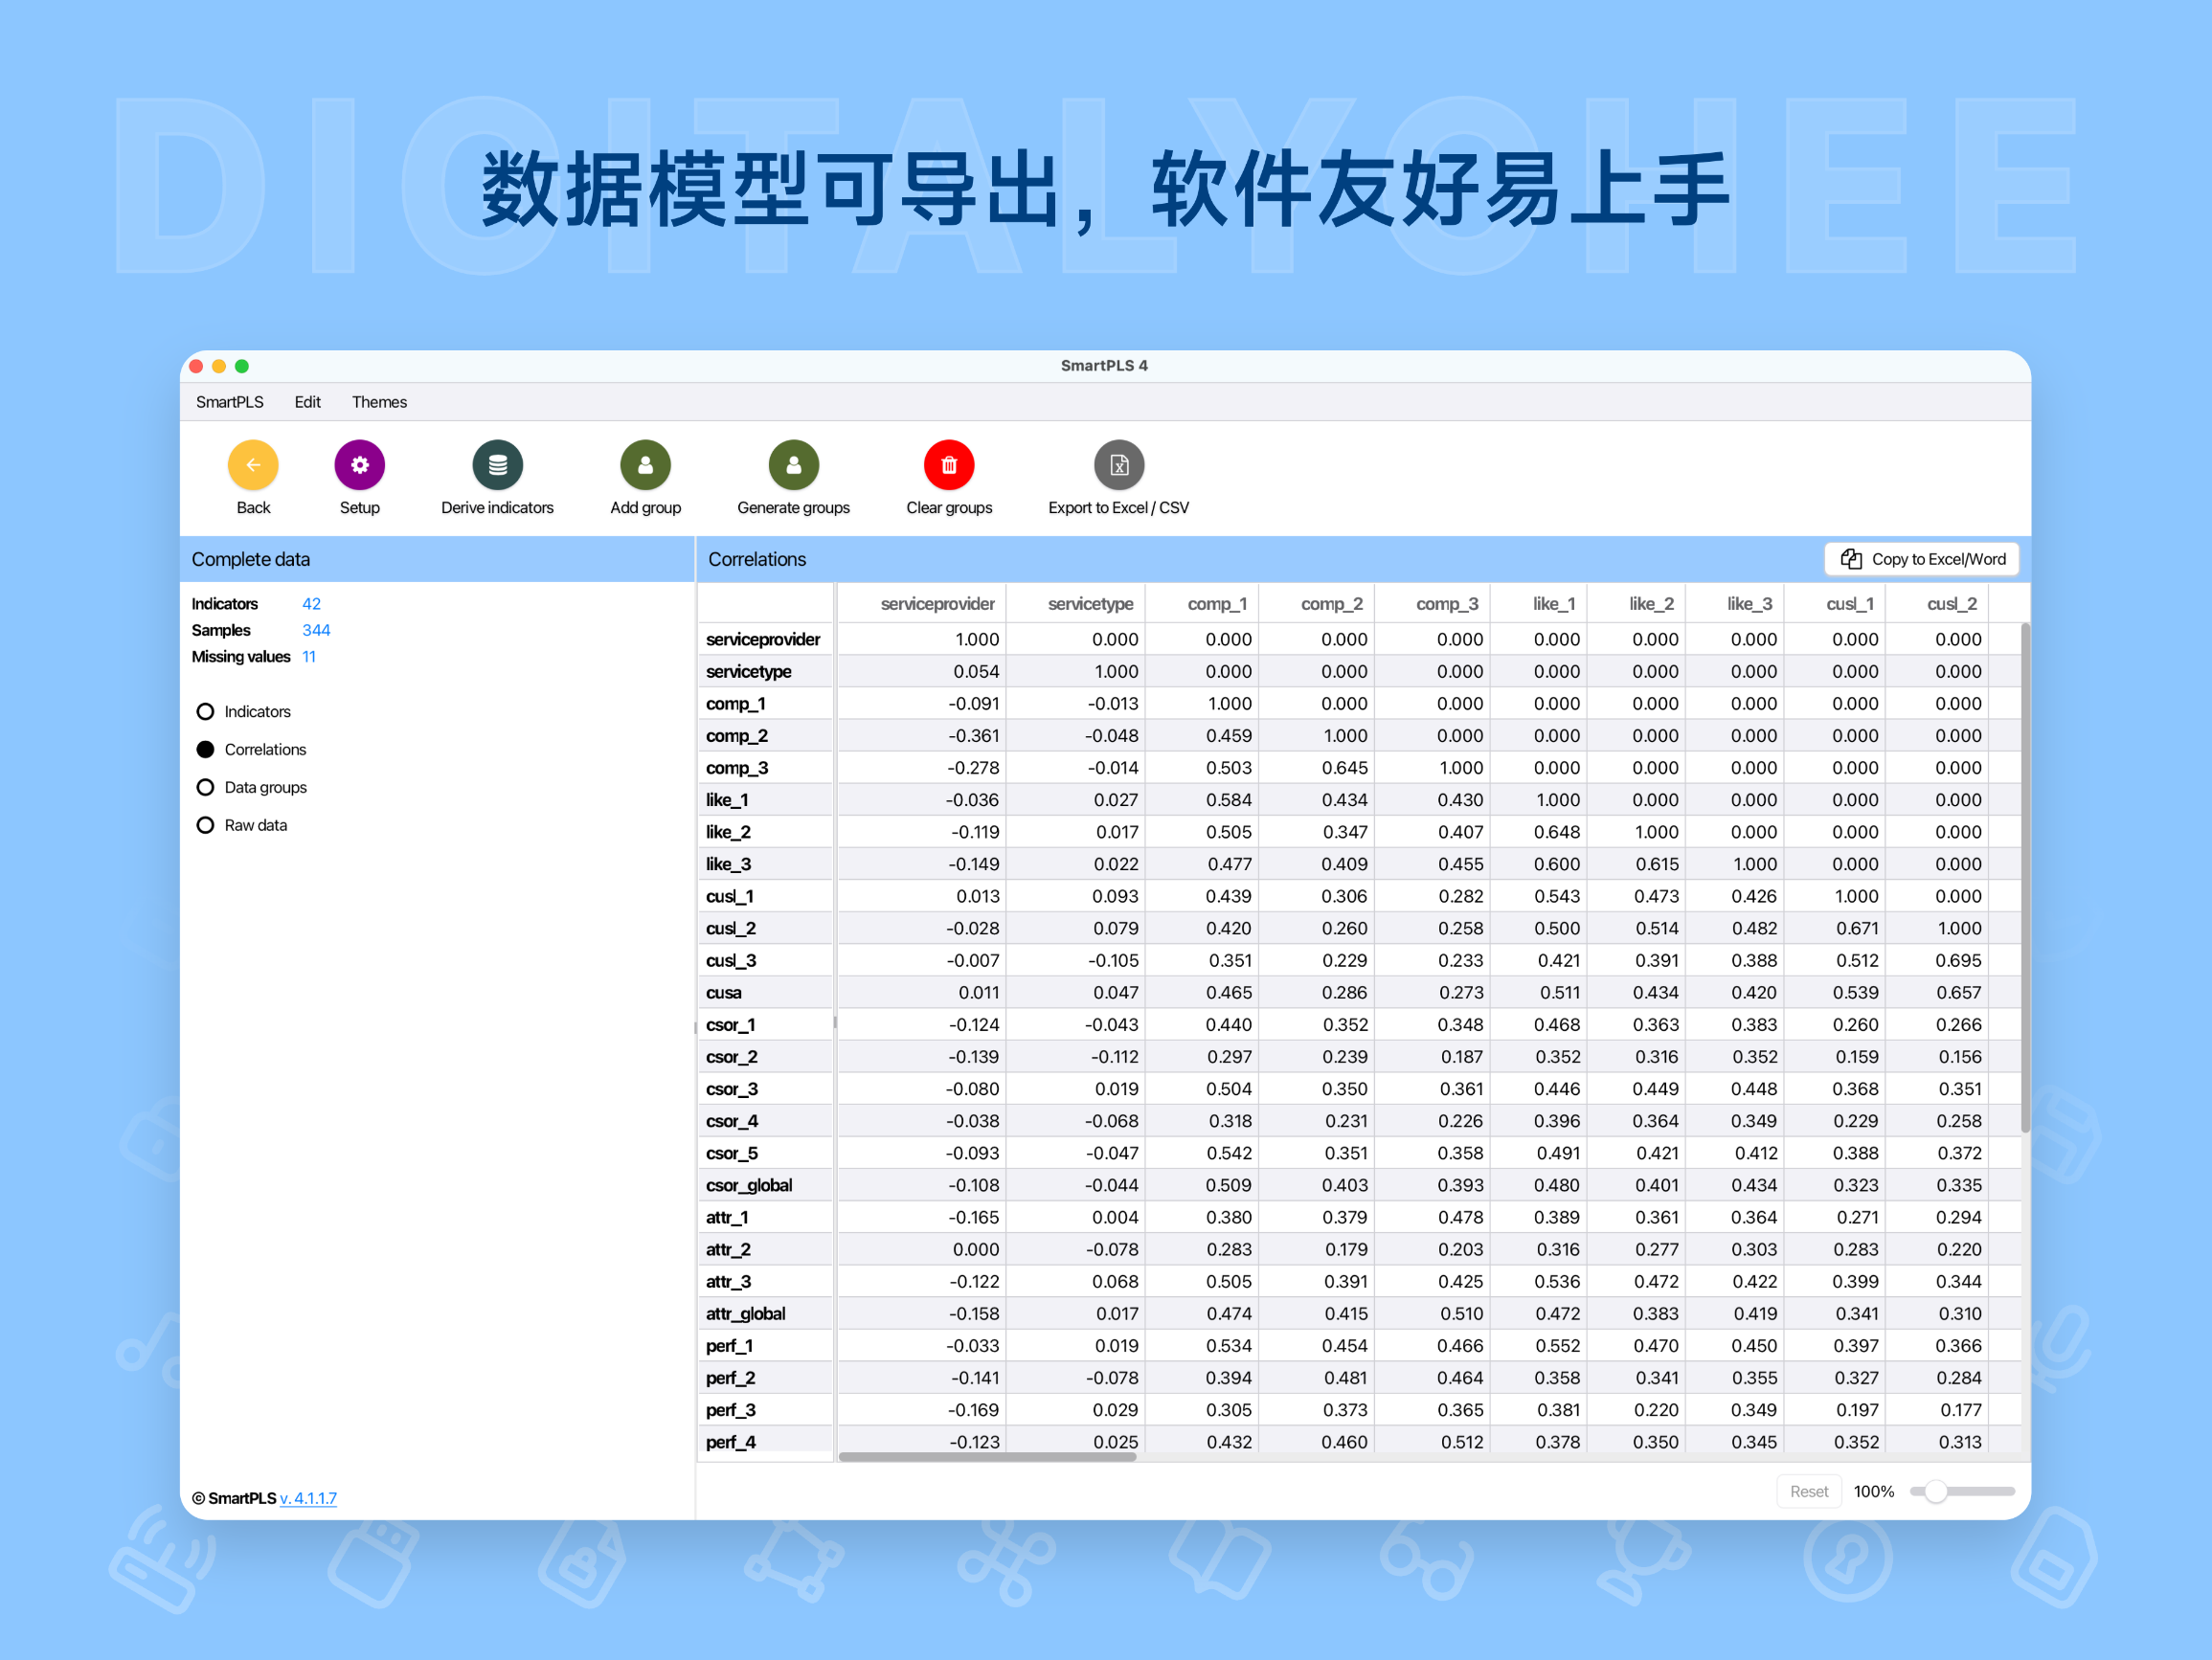Viewport: 2212px width, 1660px height.
Task: Click the Clear groups trash icon
Action: coord(948,465)
